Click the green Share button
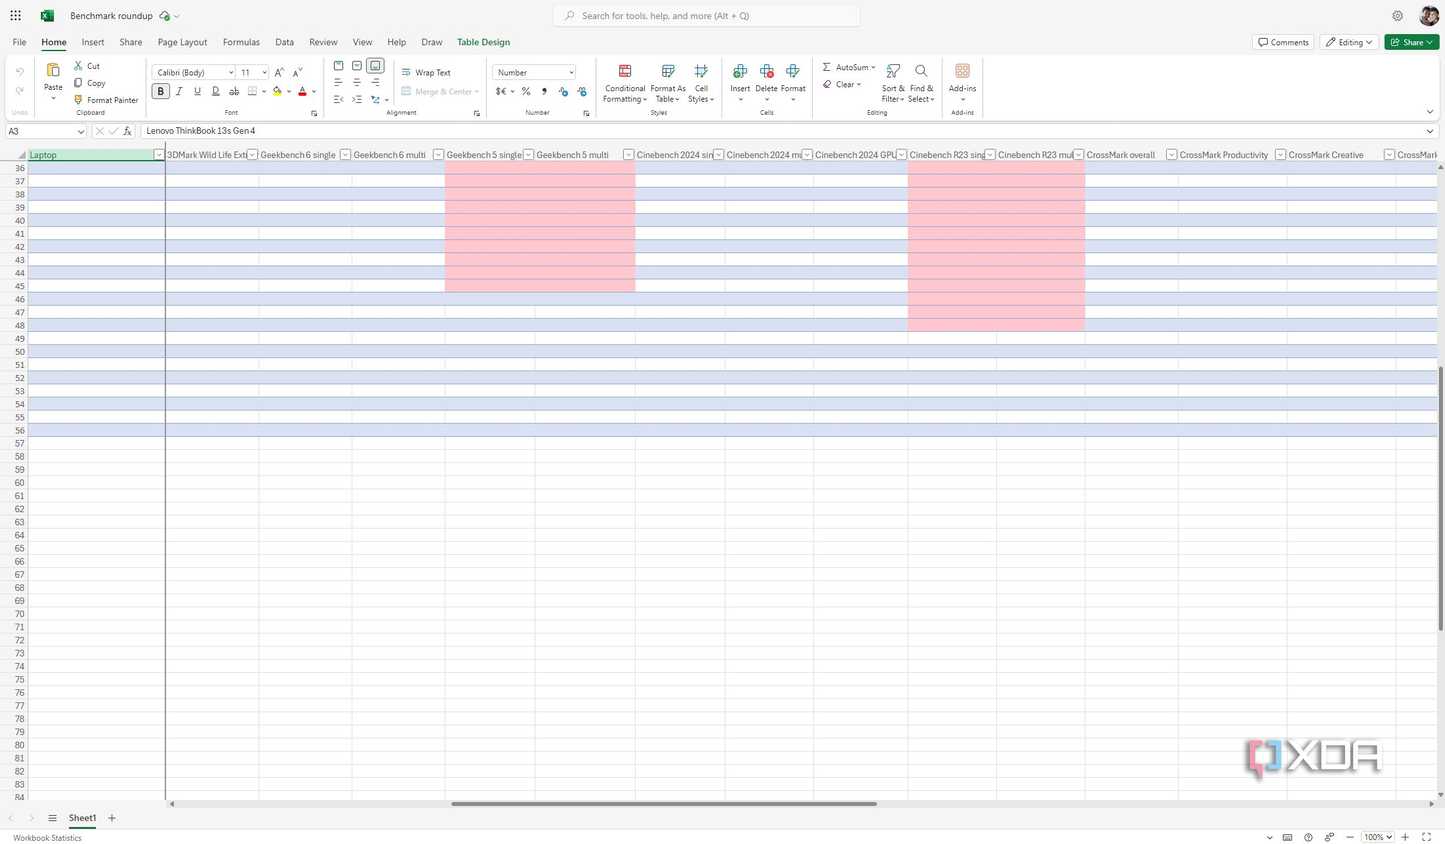Screen dimensions: 1445x844 1412,42
